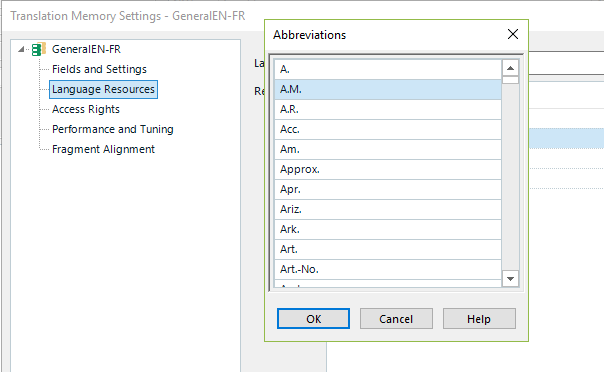Click the scroll down arrow in abbreviations list
The height and width of the screenshot is (372, 604).
coord(510,278)
